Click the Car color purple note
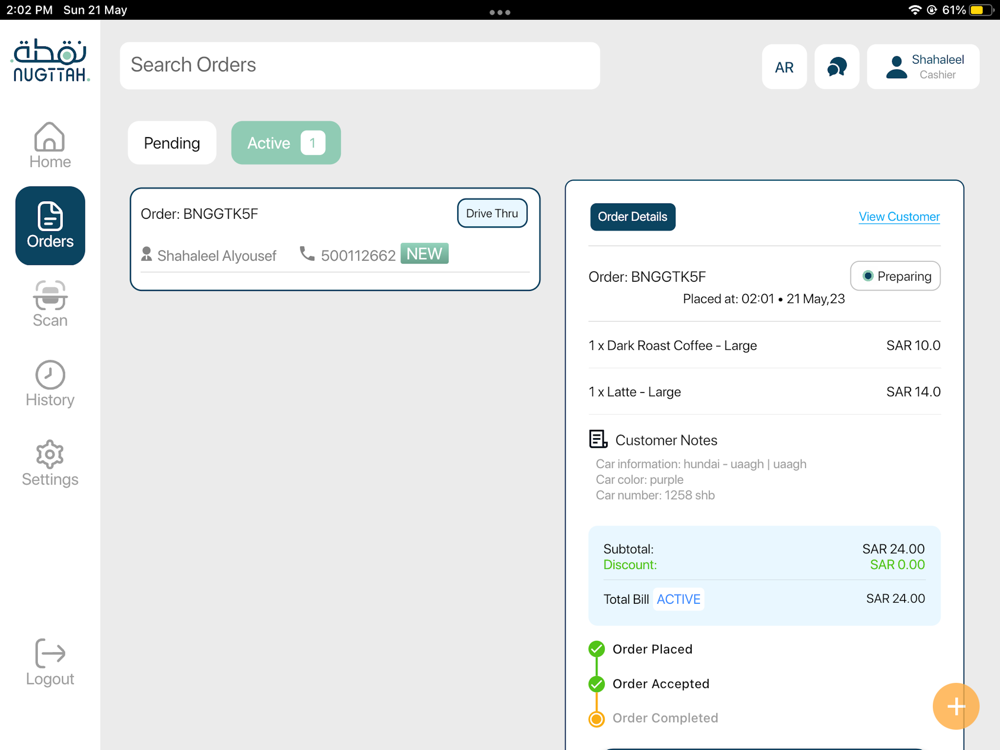Screen dimensions: 1000x750 pyautogui.click(x=639, y=480)
